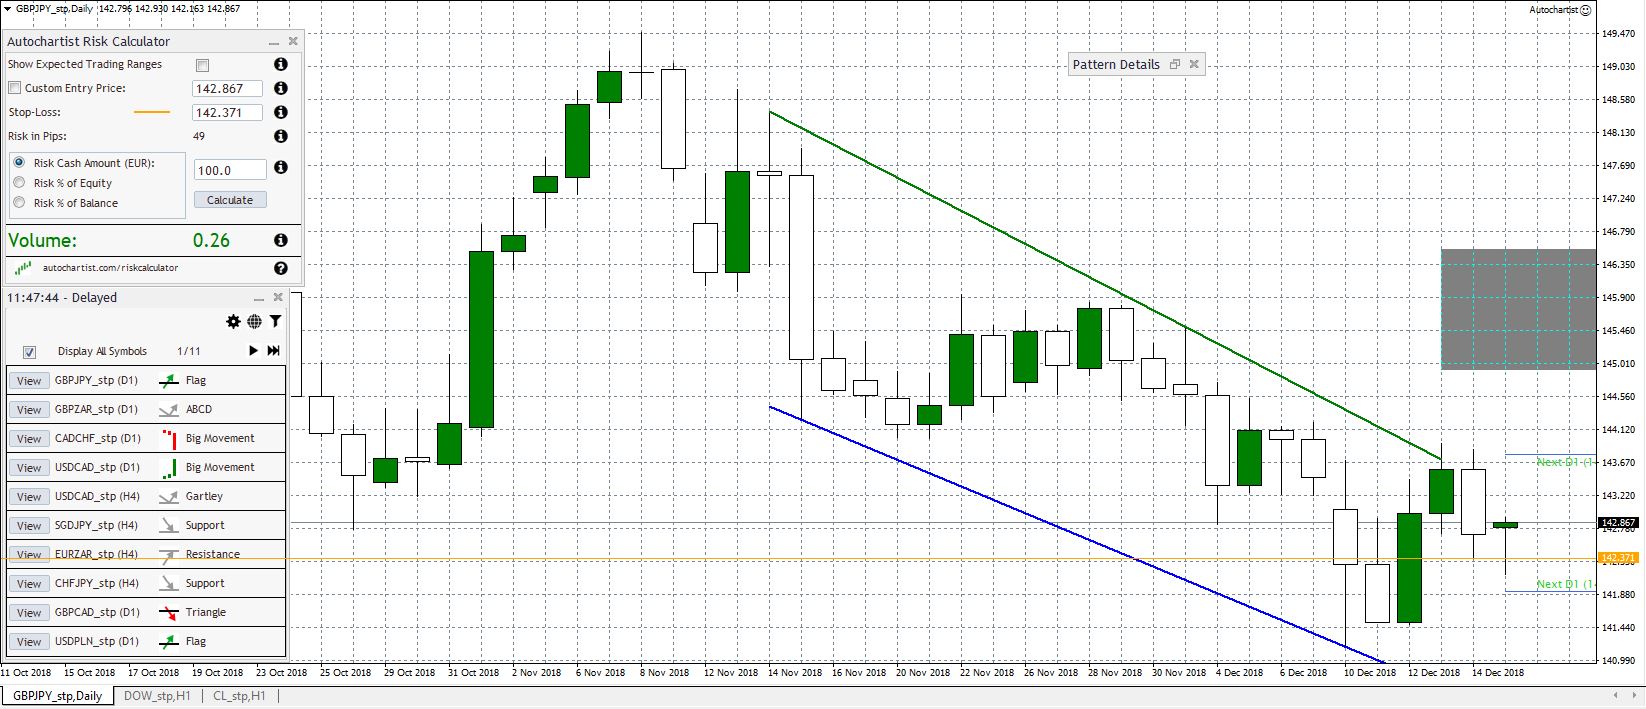This screenshot has height=709, width=1646.
Task: Open the Autochartist settings gear
Action: [233, 321]
